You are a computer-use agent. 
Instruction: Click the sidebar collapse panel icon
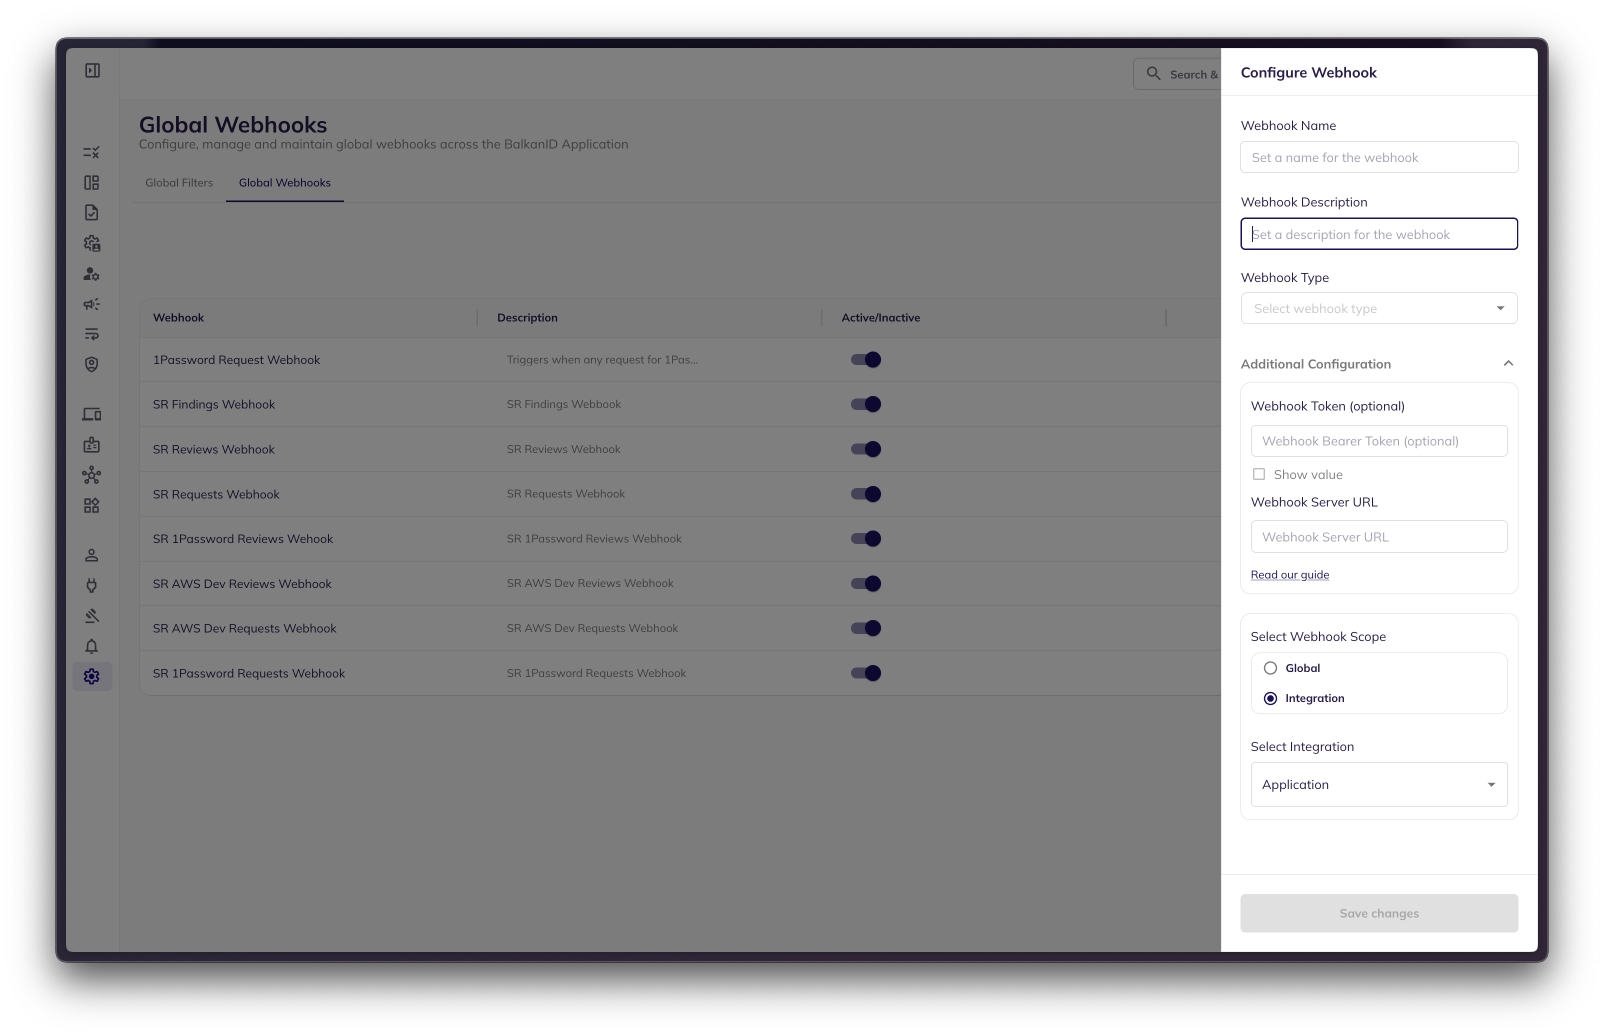[92, 71]
